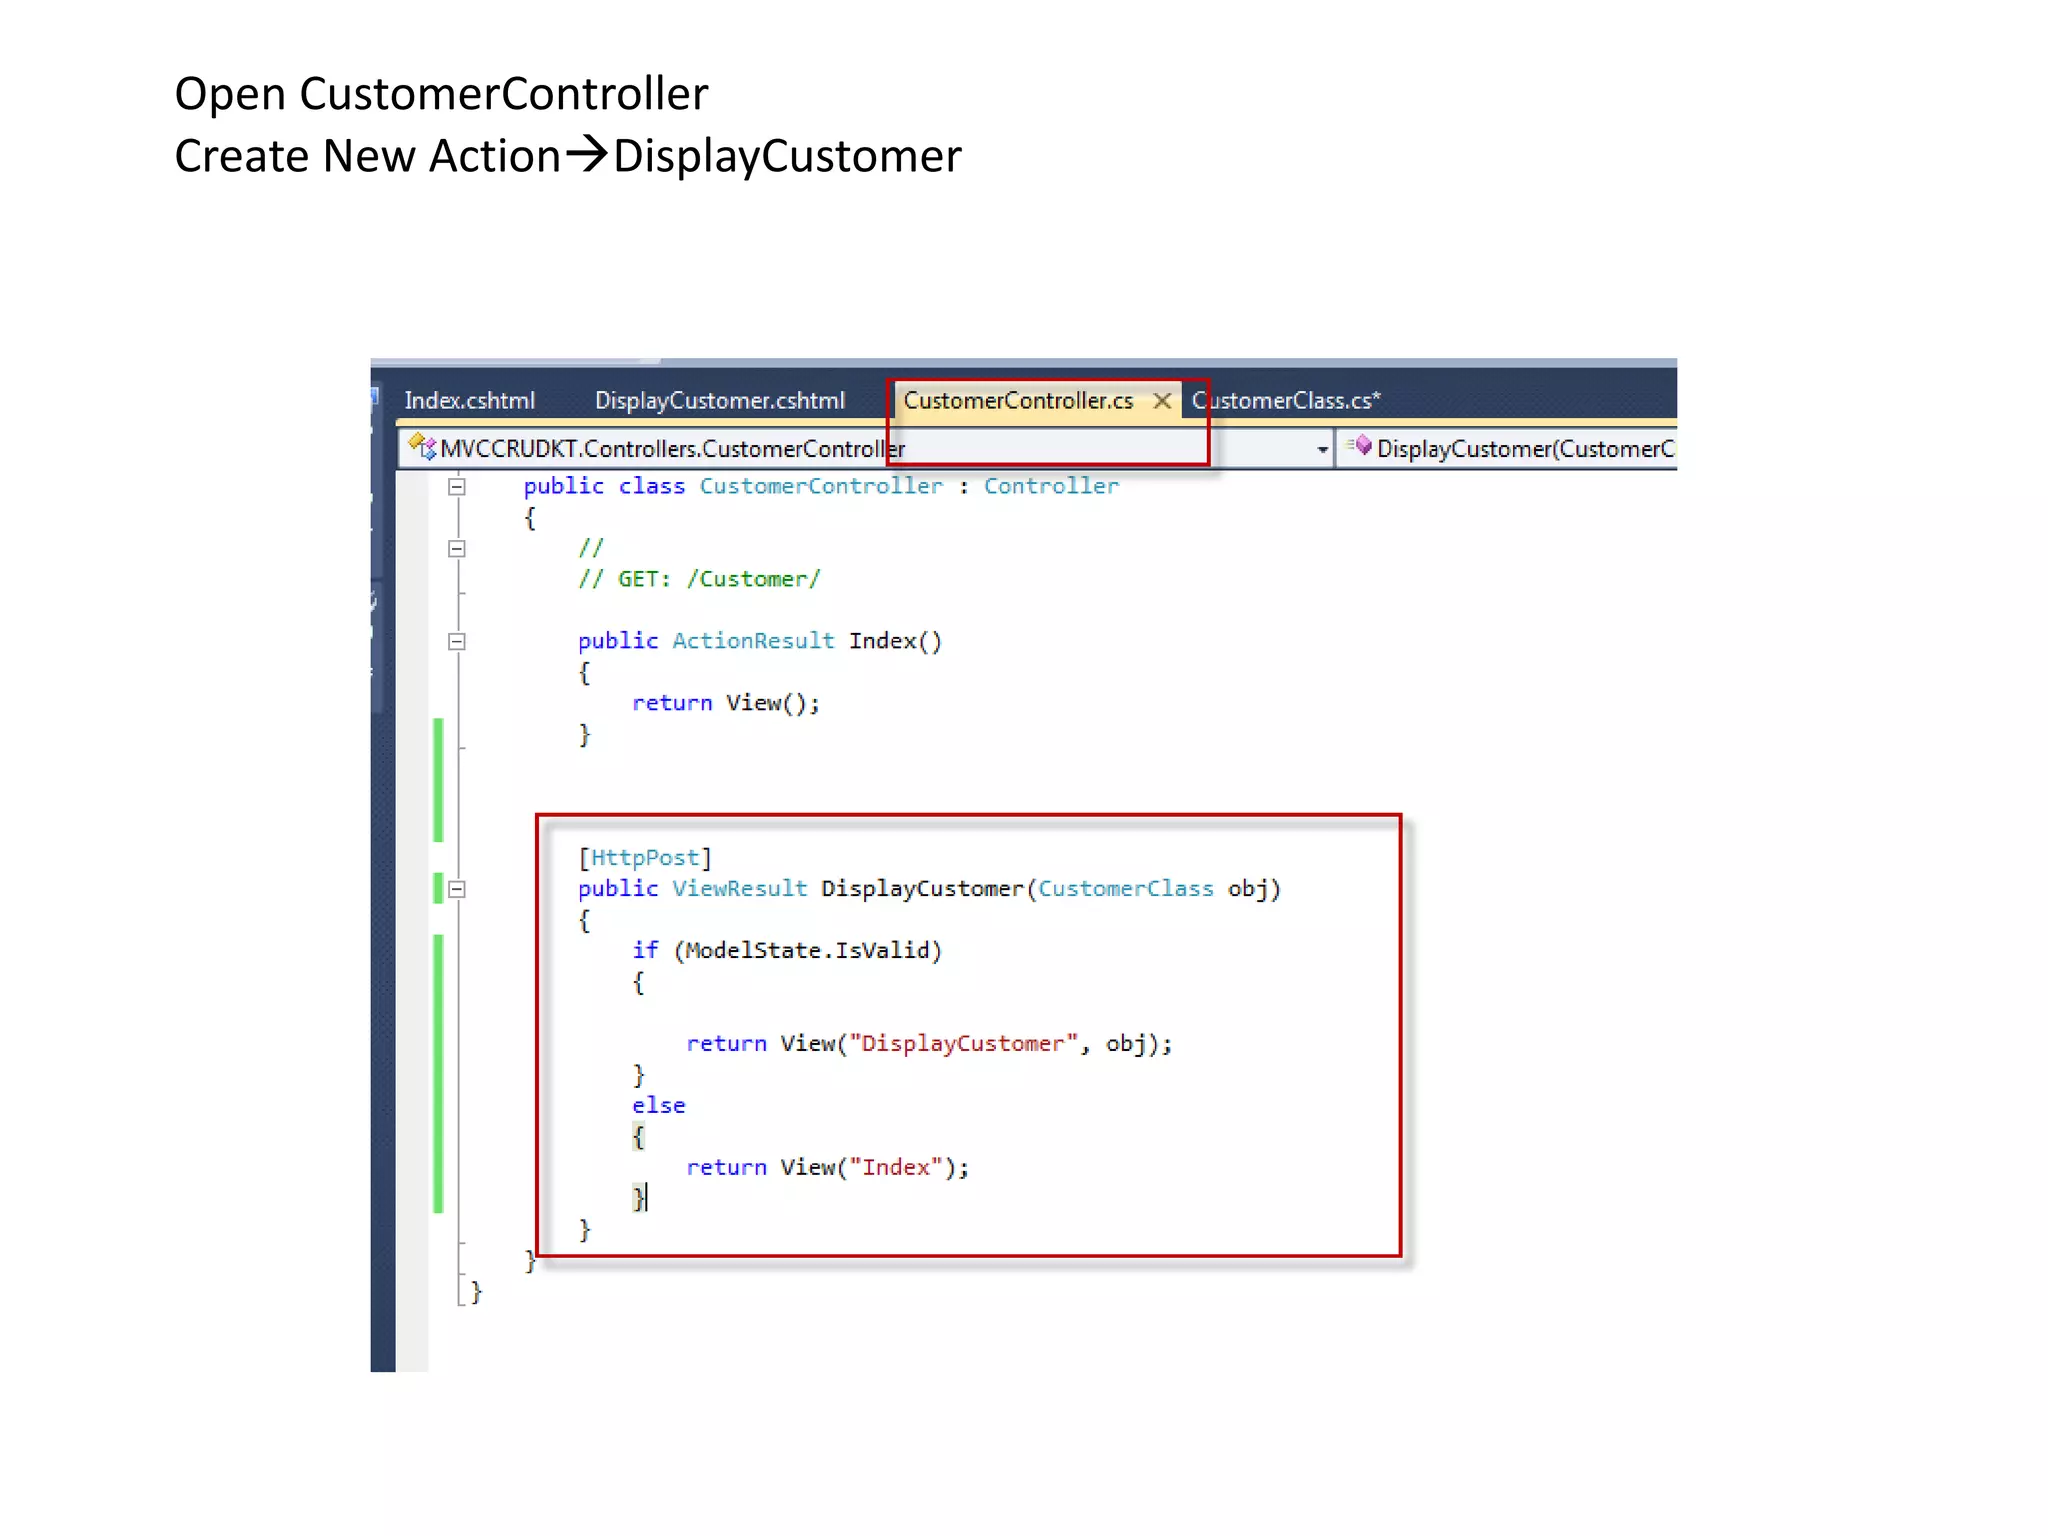Open the class navigation dropdown arrow
This screenshot has width=2048, height=1536.
coord(1322,450)
